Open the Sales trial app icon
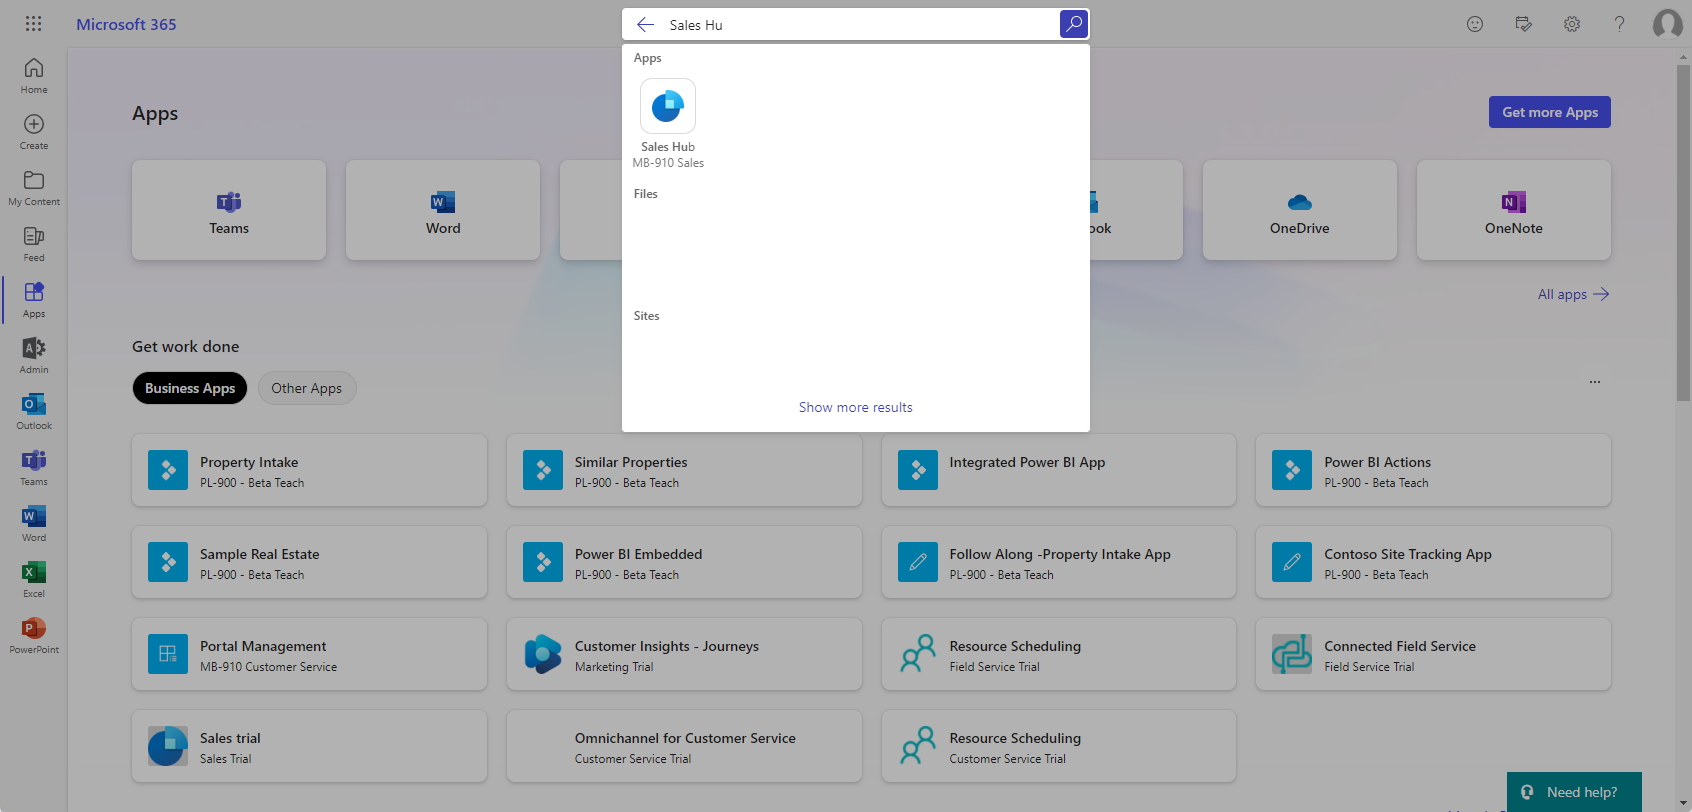 click(x=168, y=746)
